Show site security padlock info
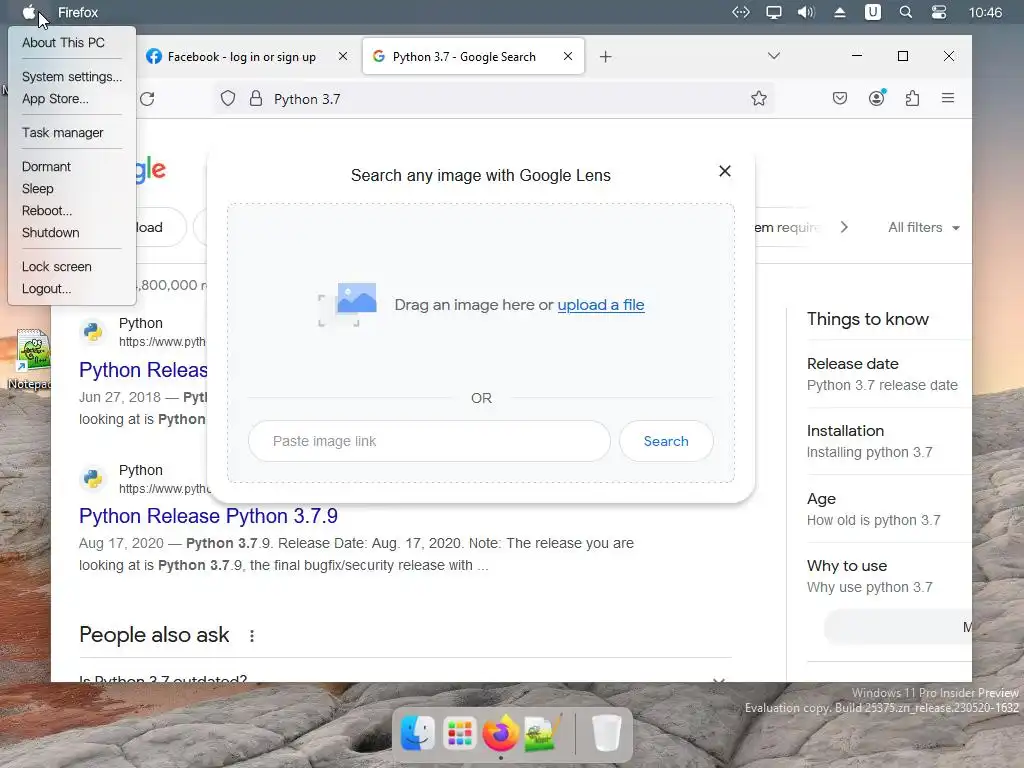The height and width of the screenshot is (768, 1024). click(x=256, y=99)
